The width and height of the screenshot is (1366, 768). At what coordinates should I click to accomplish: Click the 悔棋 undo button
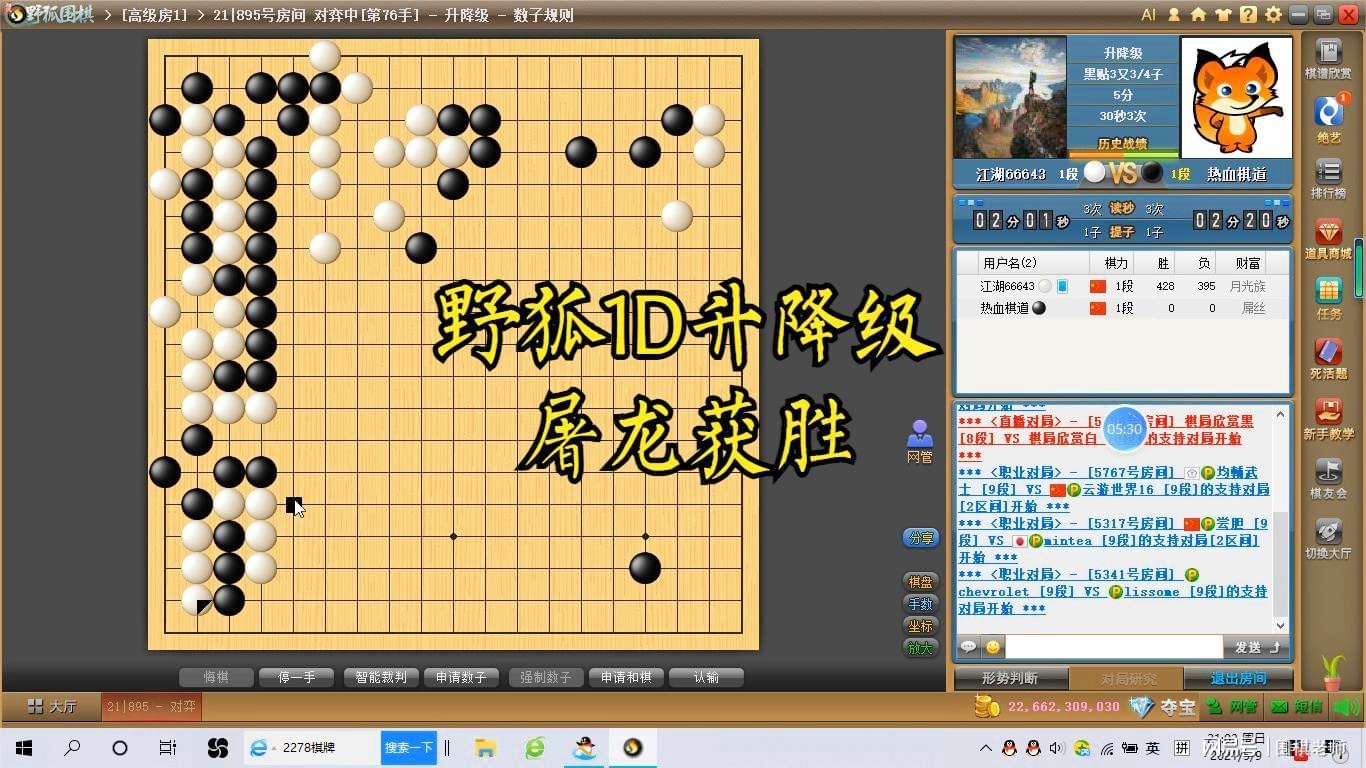216,677
